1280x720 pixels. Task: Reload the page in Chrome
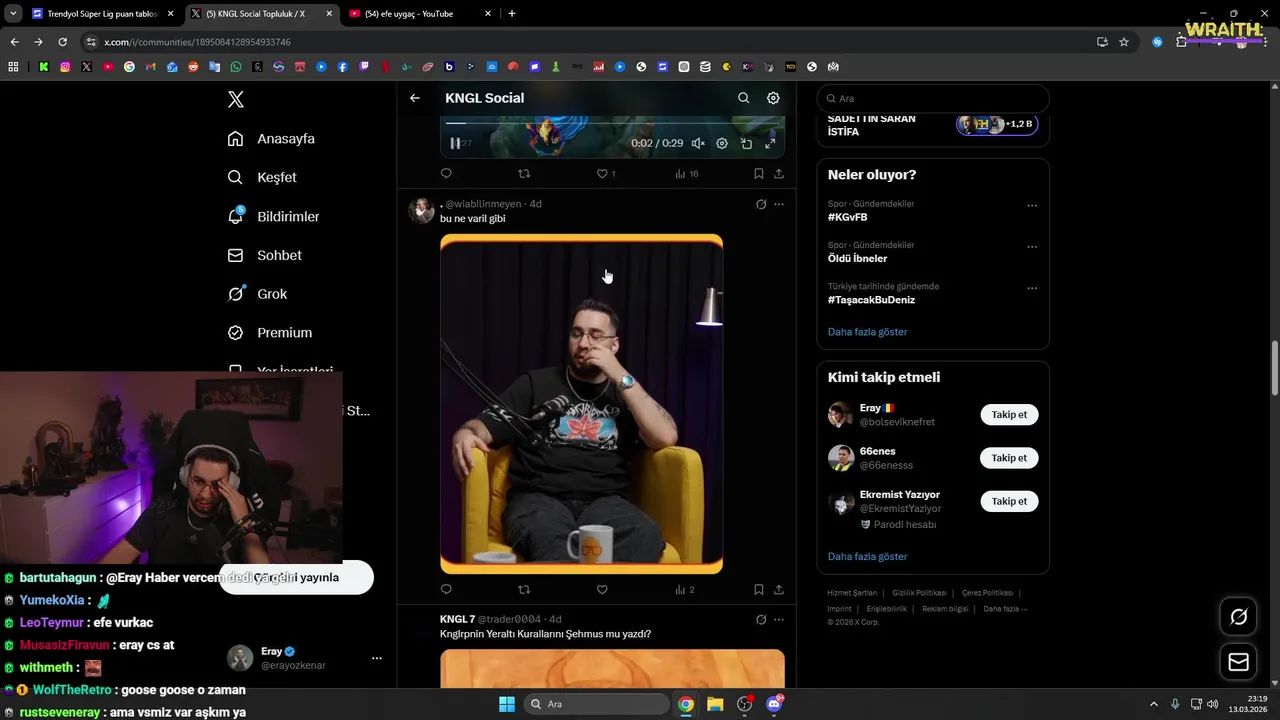click(x=62, y=42)
